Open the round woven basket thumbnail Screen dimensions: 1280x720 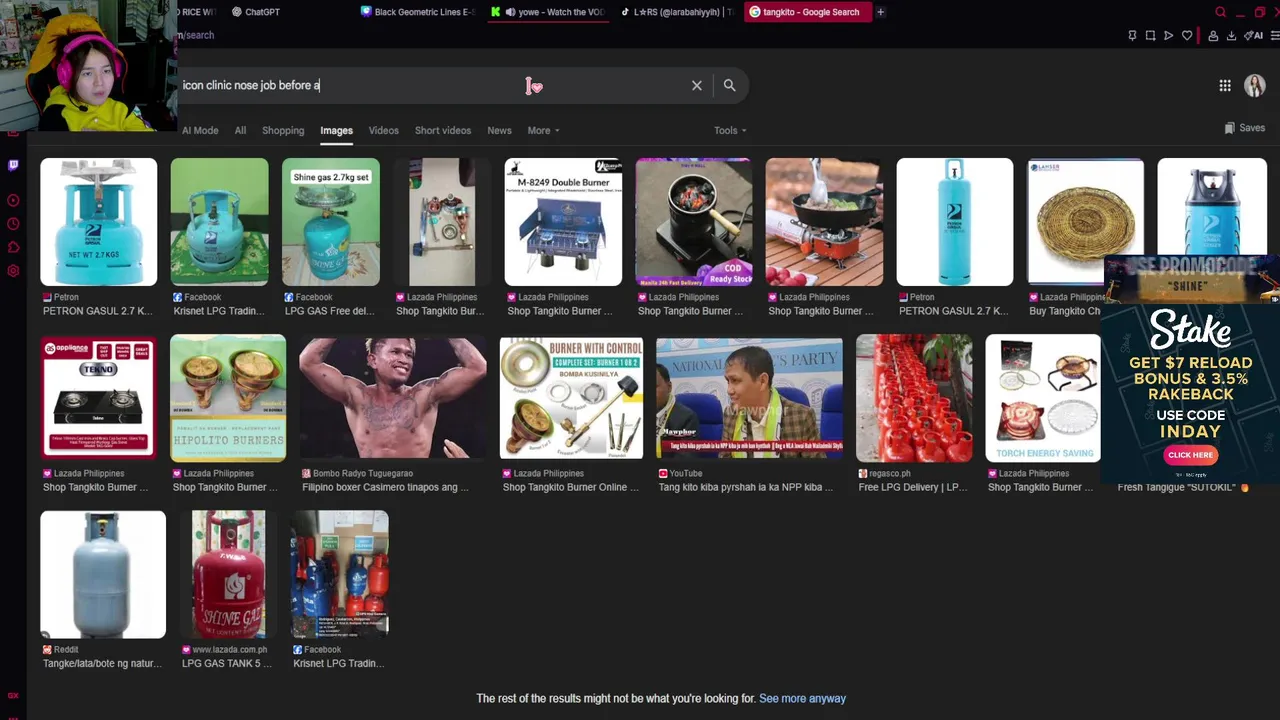click(1085, 222)
